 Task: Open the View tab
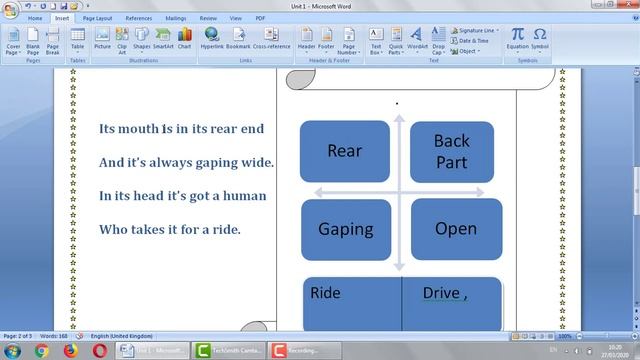236,18
